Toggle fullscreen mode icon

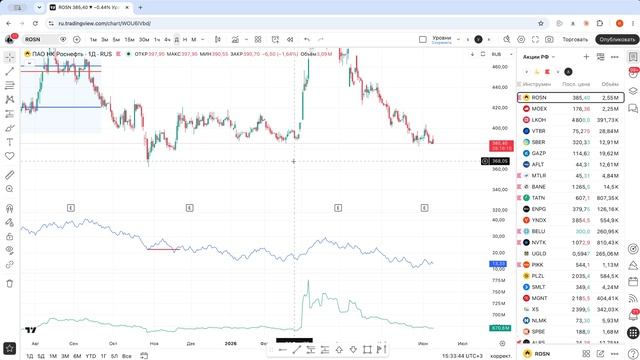(x=535, y=40)
